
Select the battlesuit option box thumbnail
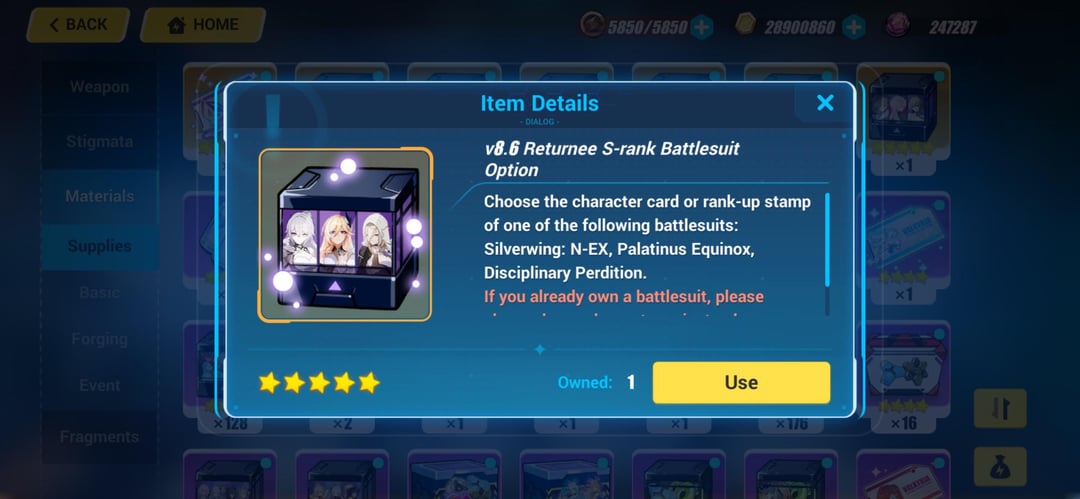pyautogui.click(x=345, y=234)
